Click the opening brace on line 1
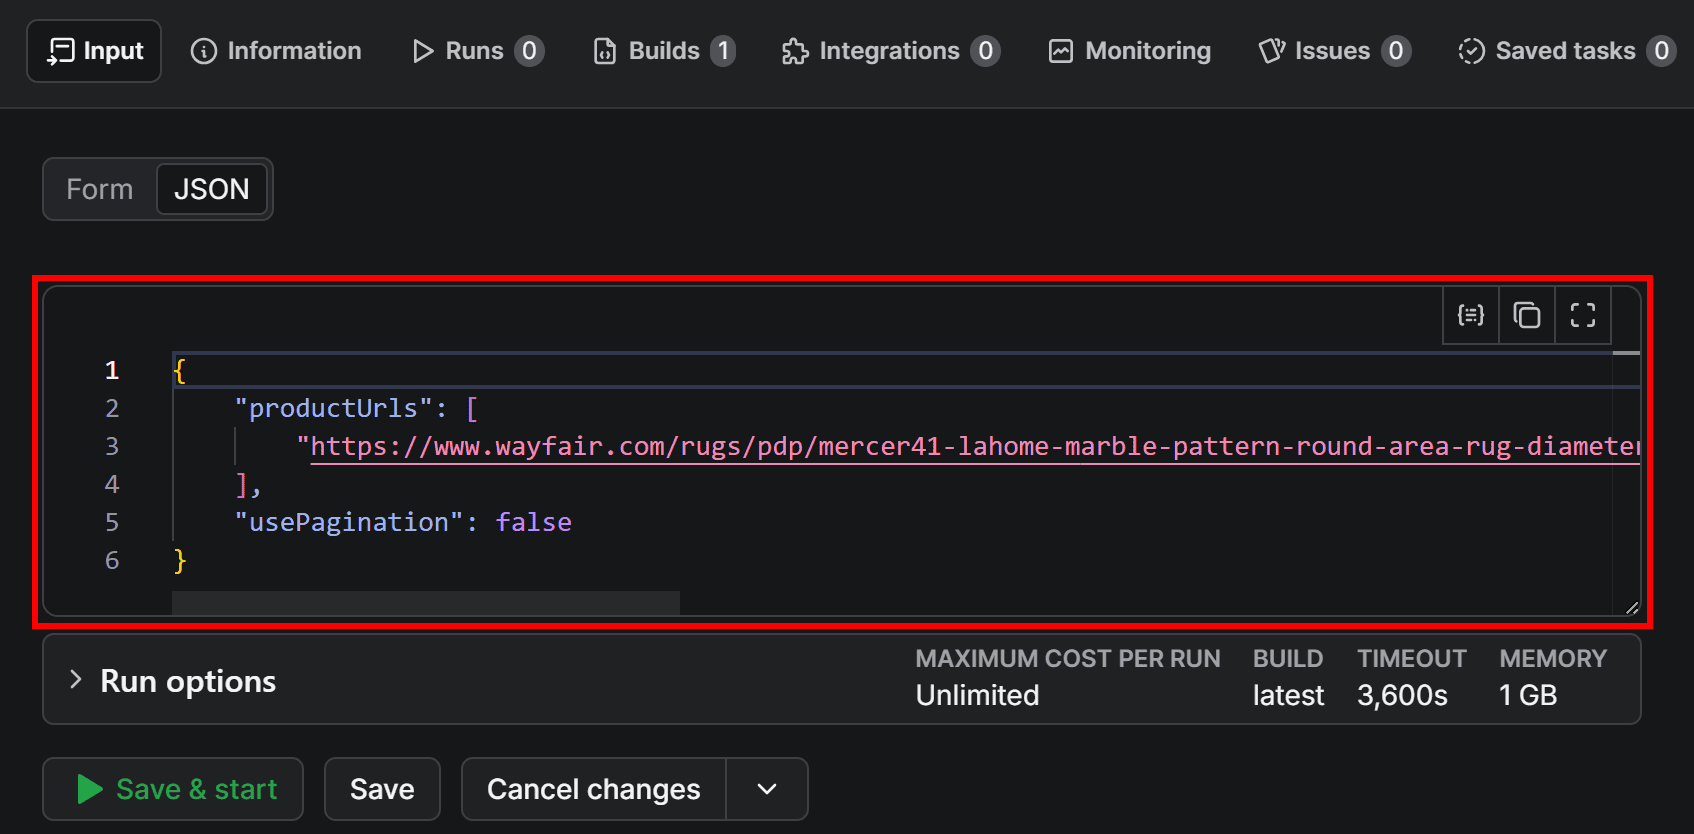The image size is (1694, 834). click(x=180, y=371)
